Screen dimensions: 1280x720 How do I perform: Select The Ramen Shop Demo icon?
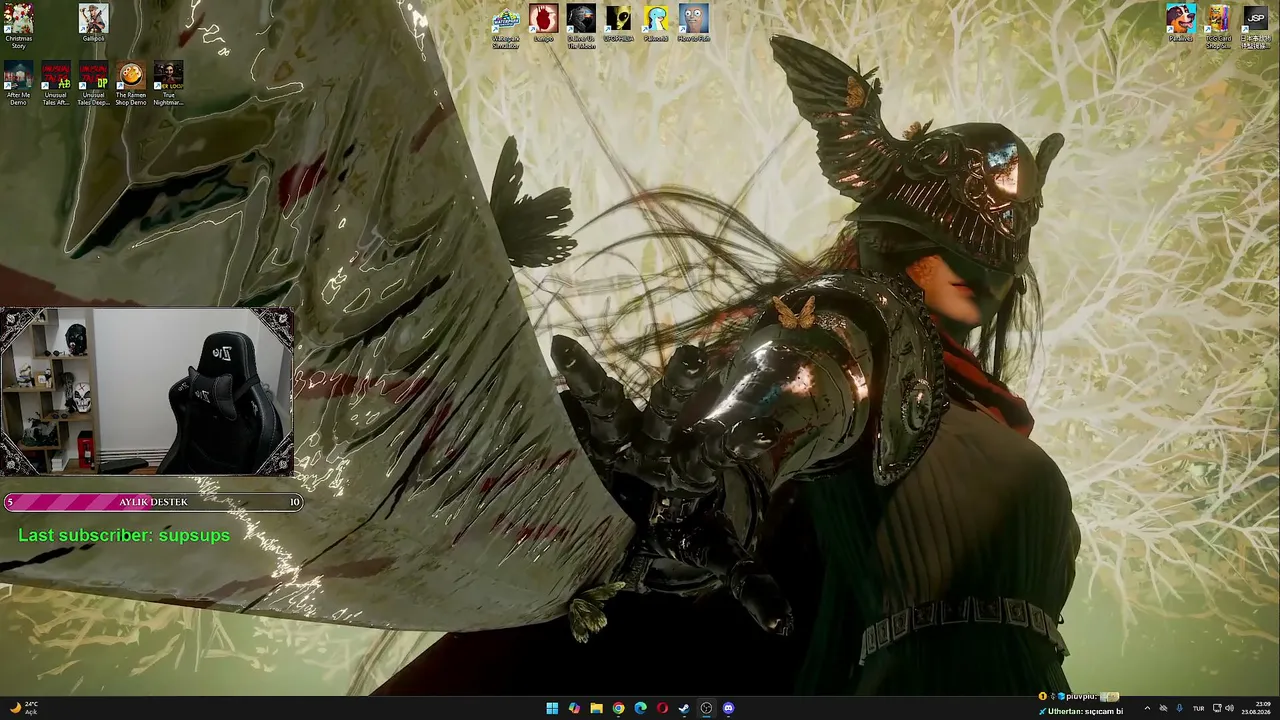coord(131,83)
